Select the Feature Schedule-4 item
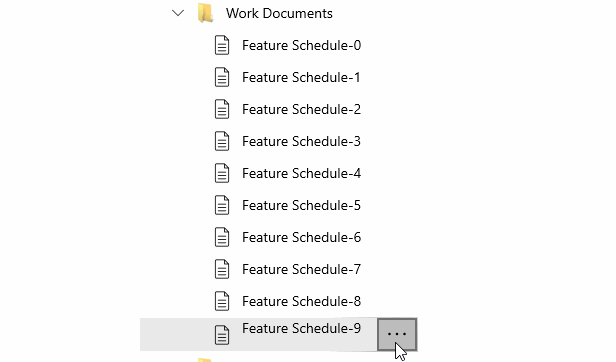The image size is (616, 362). pyautogui.click(x=301, y=173)
